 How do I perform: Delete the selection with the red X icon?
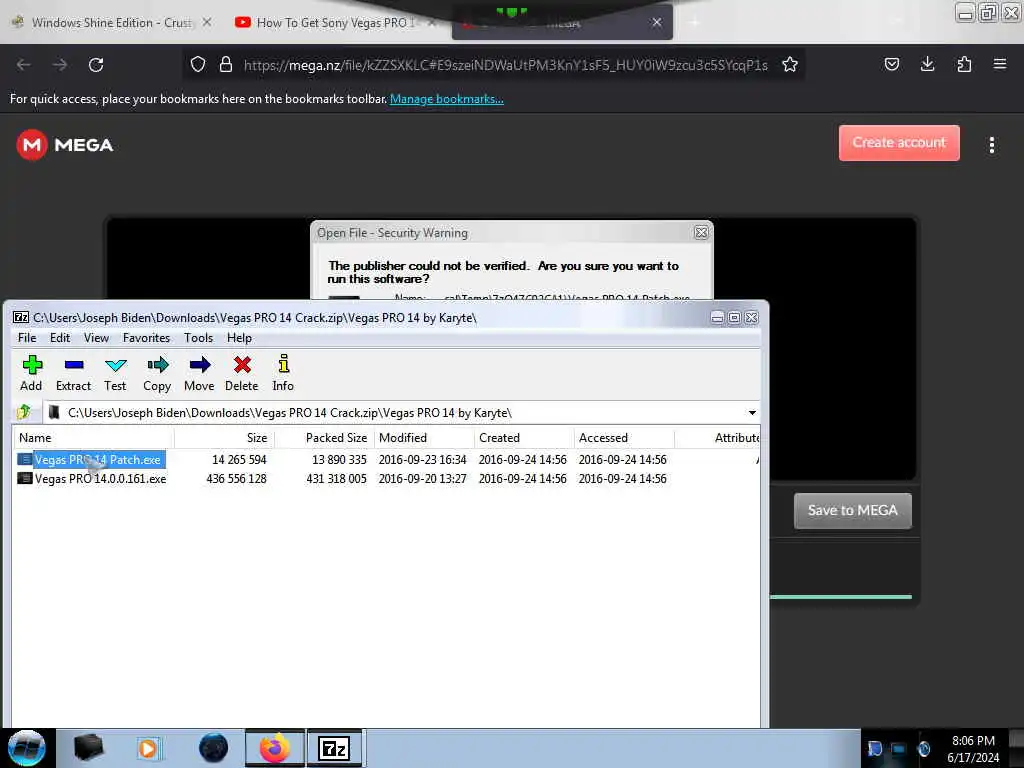[x=242, y=373]
